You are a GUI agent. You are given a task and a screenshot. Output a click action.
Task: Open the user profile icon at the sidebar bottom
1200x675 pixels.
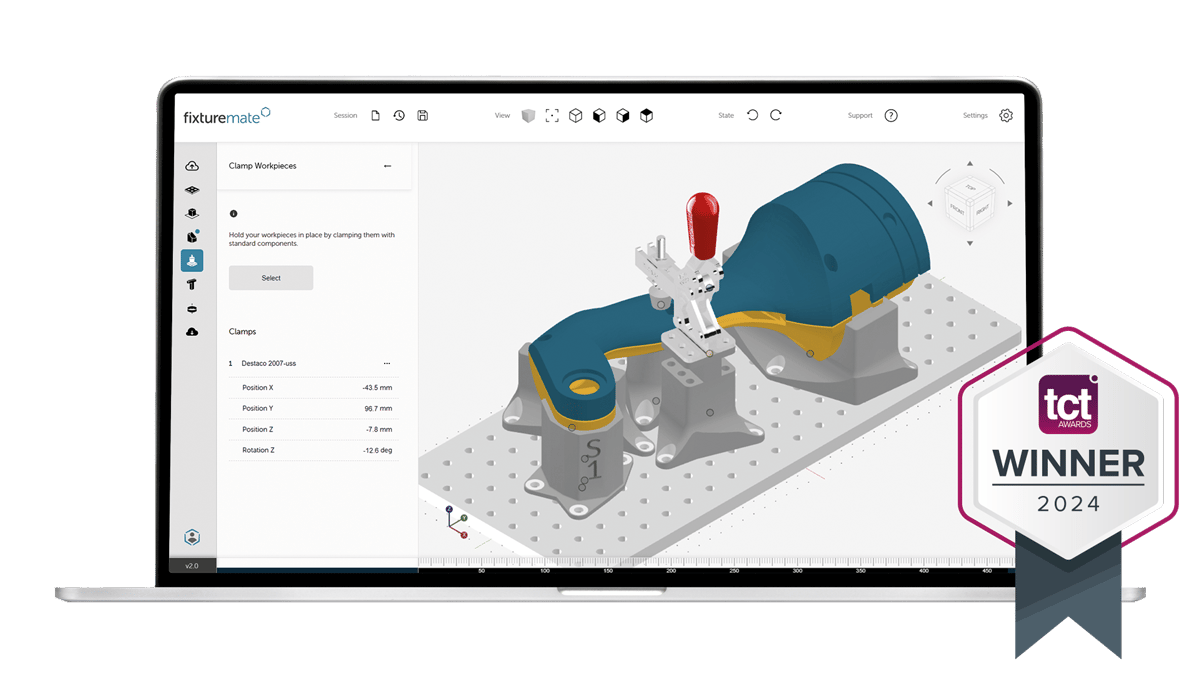click(x=192, y=537)
